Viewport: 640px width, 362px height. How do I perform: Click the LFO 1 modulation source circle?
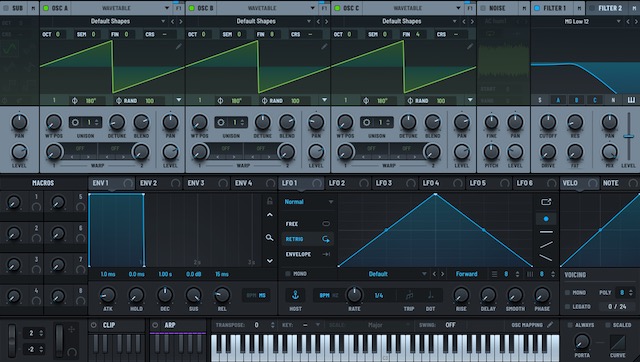[x=317, y=183]
